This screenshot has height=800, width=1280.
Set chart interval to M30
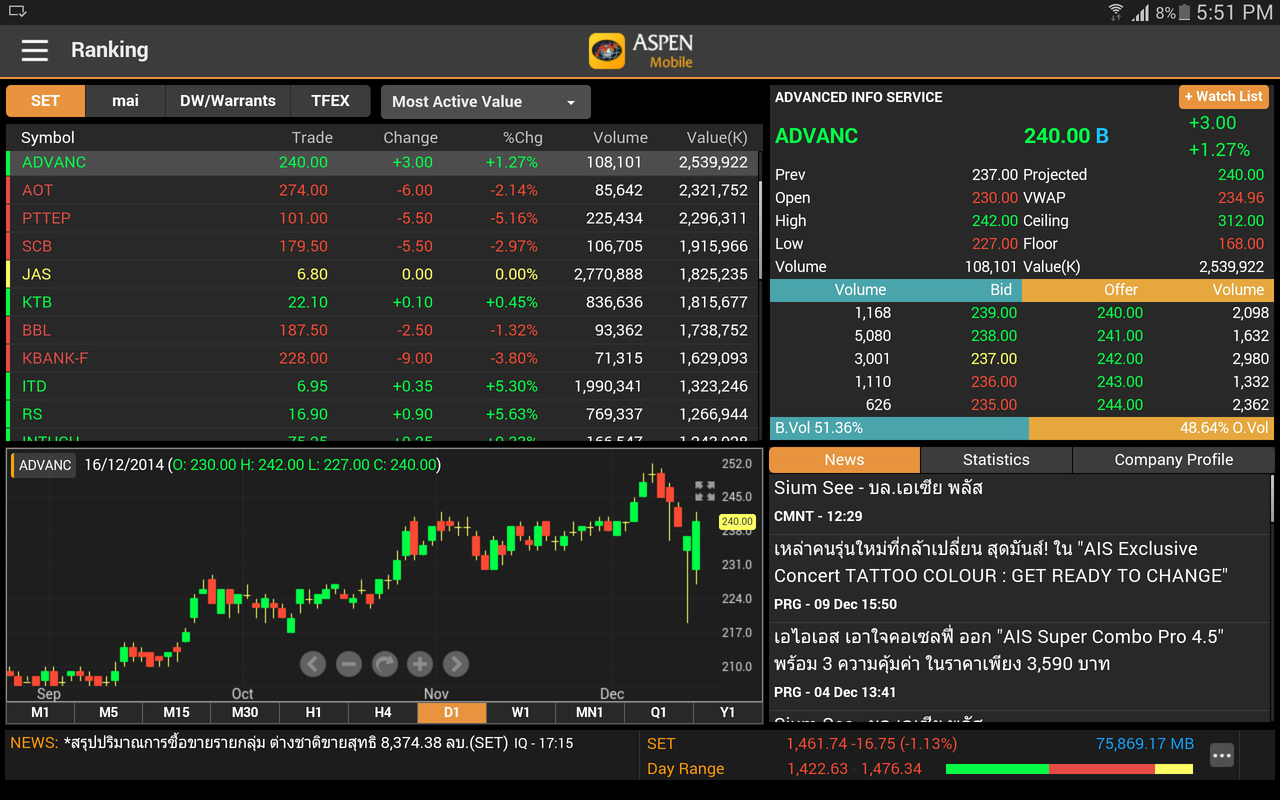(245, 713)
